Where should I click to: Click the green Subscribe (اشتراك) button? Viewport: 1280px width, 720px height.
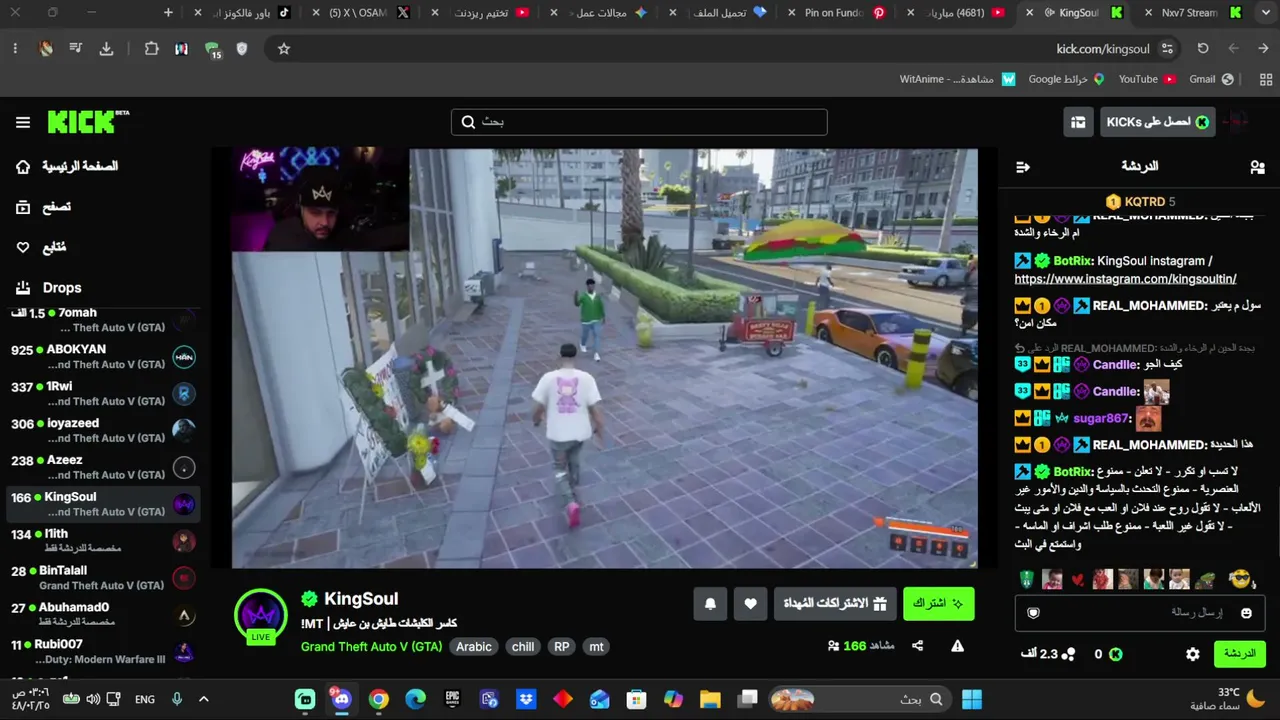(x=938, y=604)
